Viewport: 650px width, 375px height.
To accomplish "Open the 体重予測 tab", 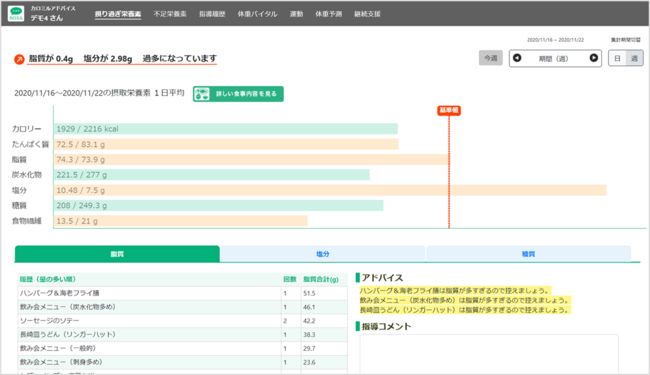I will (x=328, y=14).
